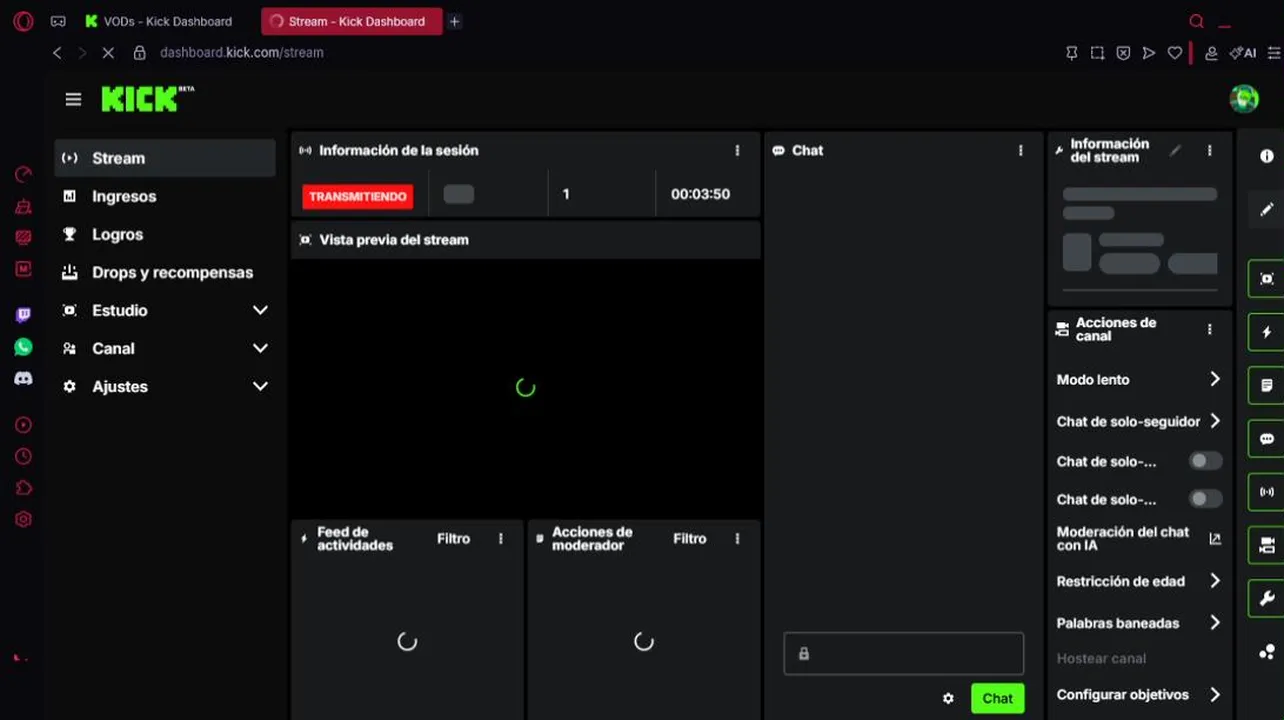Viewport: 1284px width, 720px height.
Task: Toggle the camera channel-actions widget in right rail
Action: (x=1266, y=545)
